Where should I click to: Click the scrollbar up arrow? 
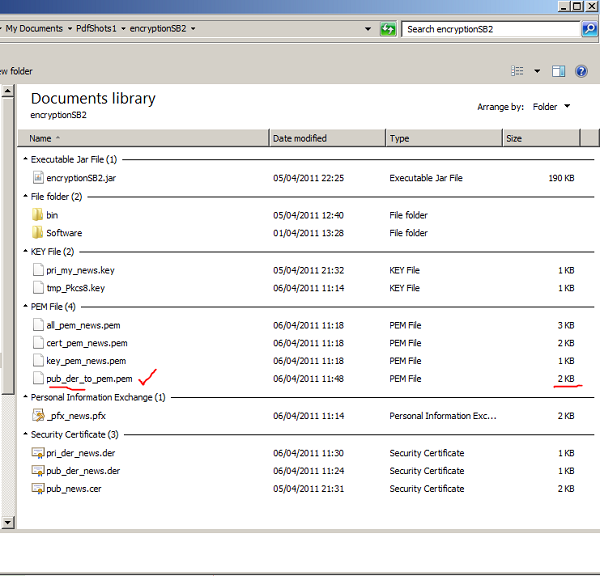(8, 91)
